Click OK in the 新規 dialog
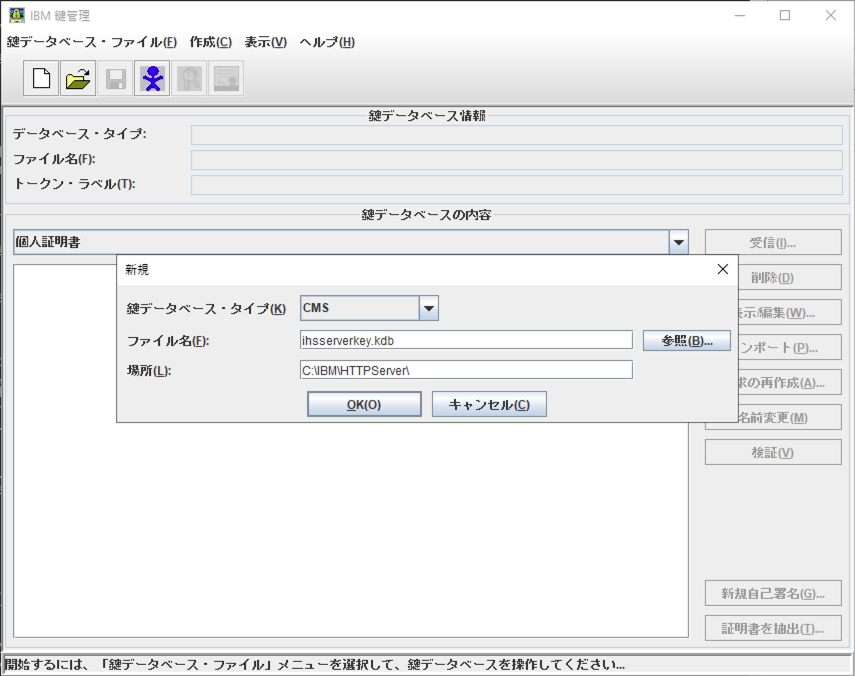 point(364,405)
